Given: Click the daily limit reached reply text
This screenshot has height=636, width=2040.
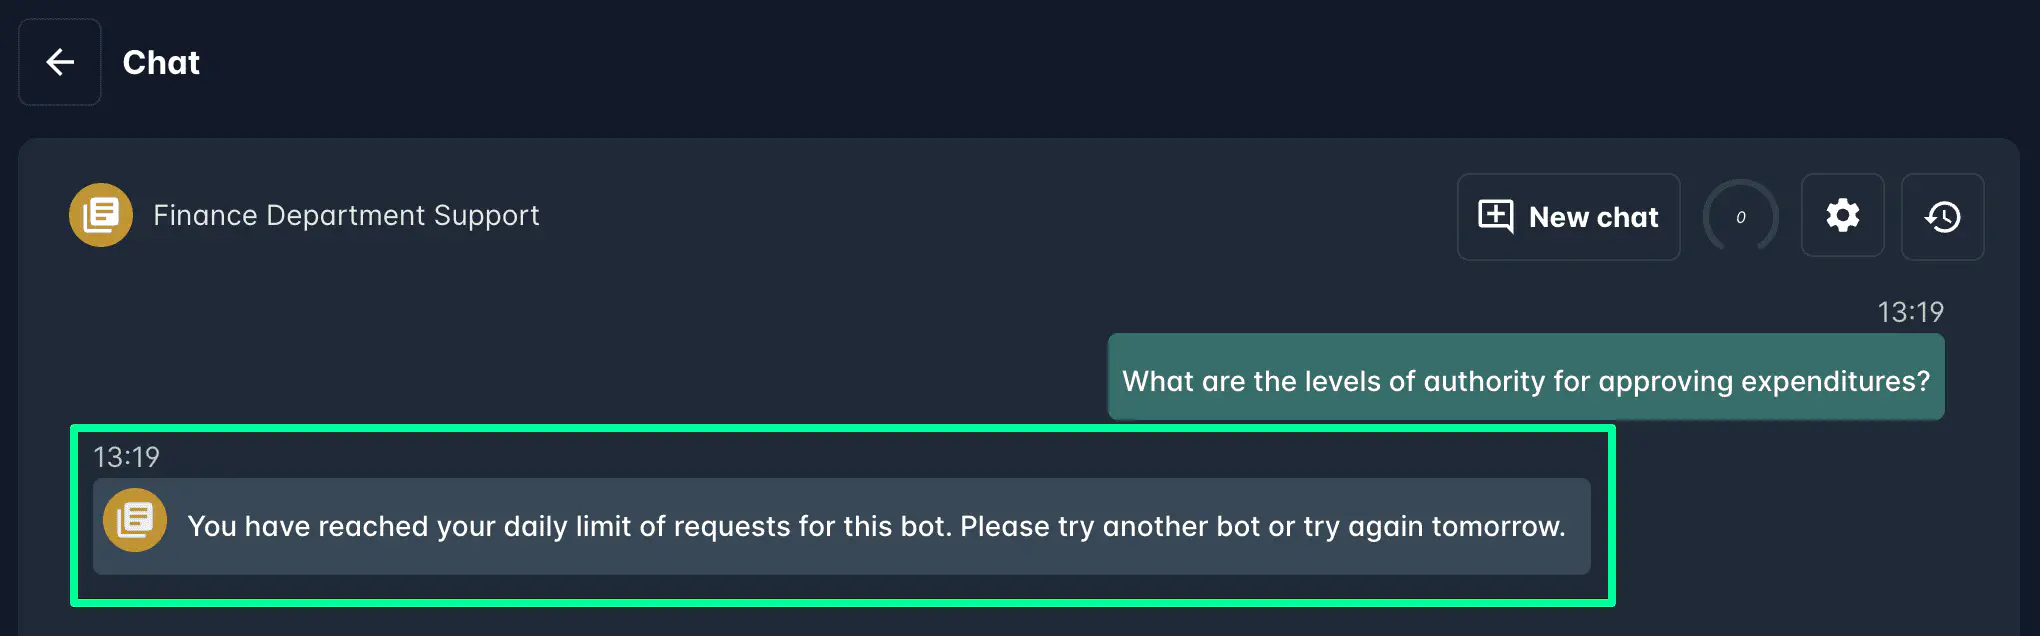Looking at the screenshot, I should click(x=875, y=526).
